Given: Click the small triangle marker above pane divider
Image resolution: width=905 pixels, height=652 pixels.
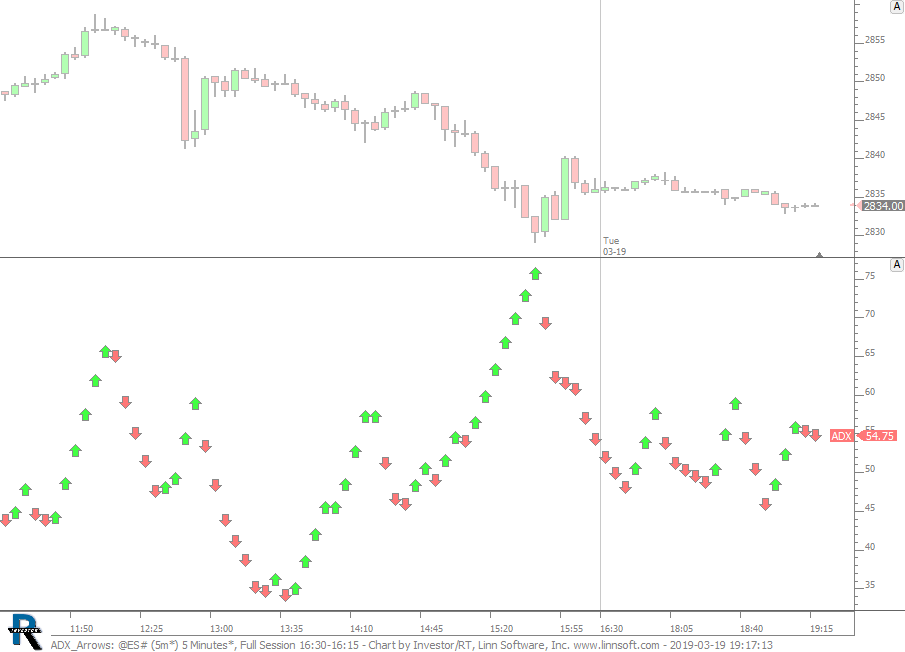Looking at the screenshot, I should 820,255.
